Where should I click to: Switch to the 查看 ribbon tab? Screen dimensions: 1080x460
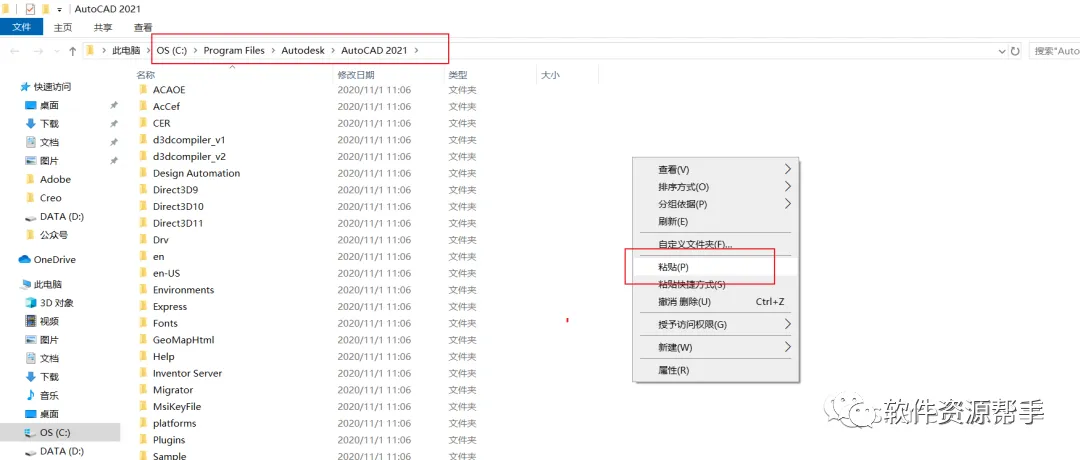[143, 28]
